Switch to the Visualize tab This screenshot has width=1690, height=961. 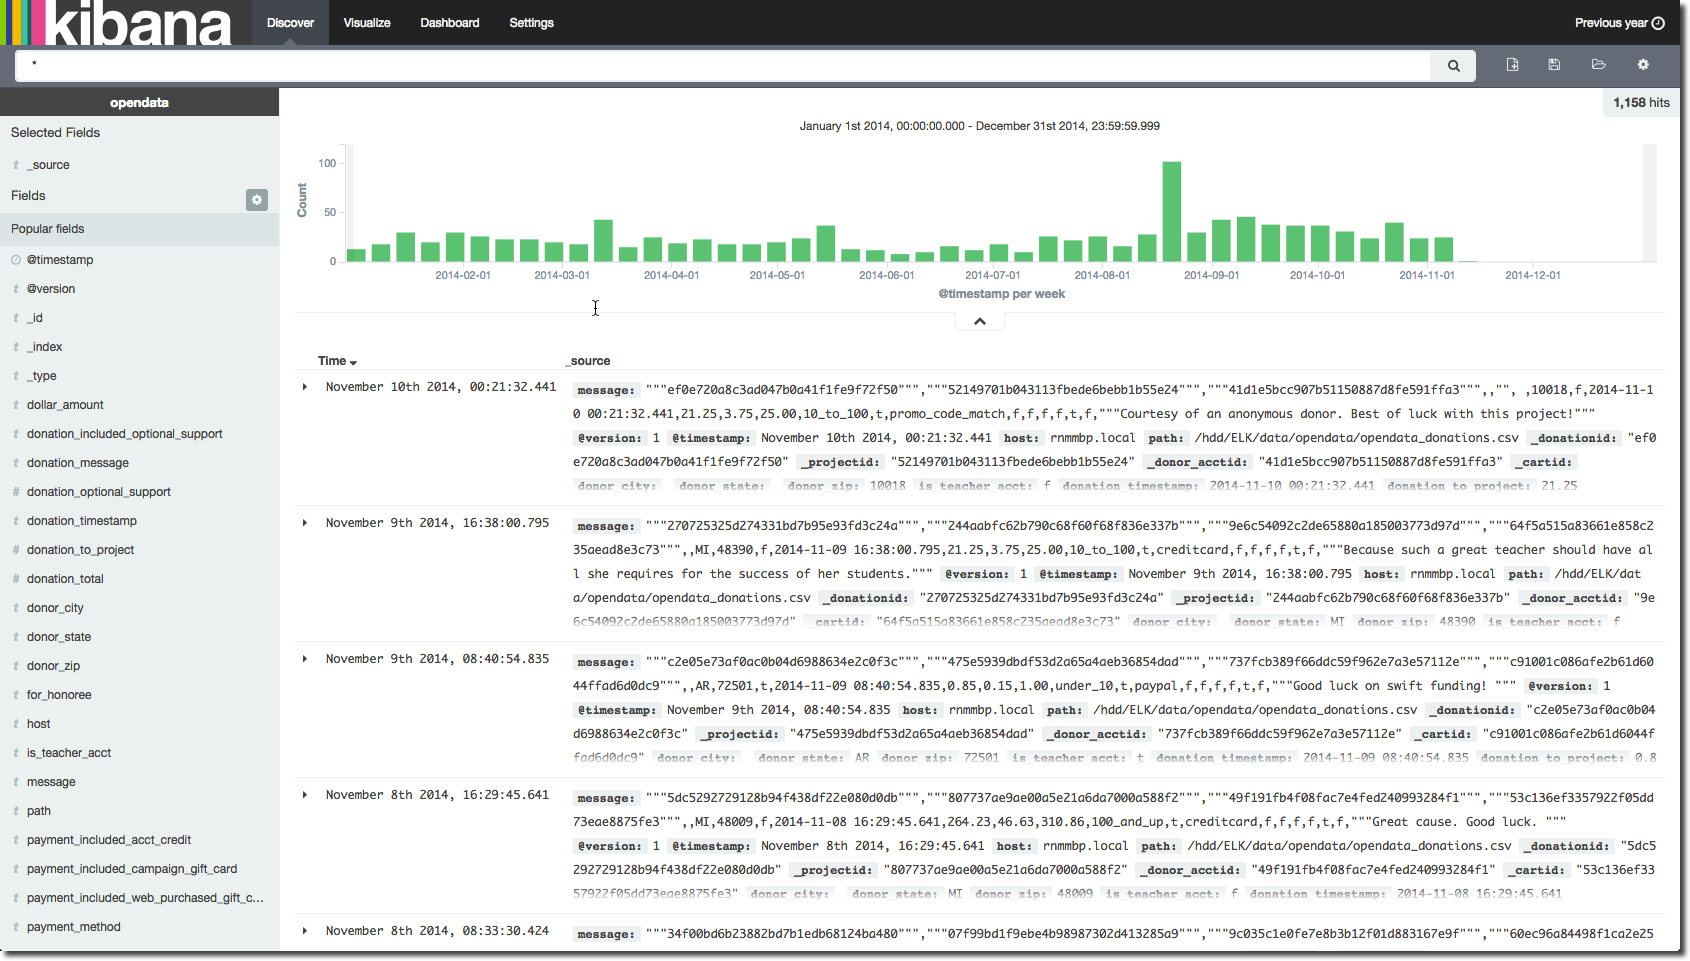[x=367, y=23]
